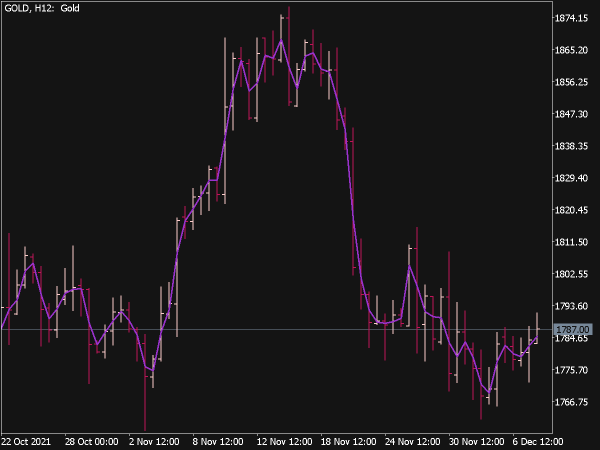The width and height of the screenshot is (600, 450).
Task: Click the 1775.70 price axis label
Action: click(x=571, y=370)
